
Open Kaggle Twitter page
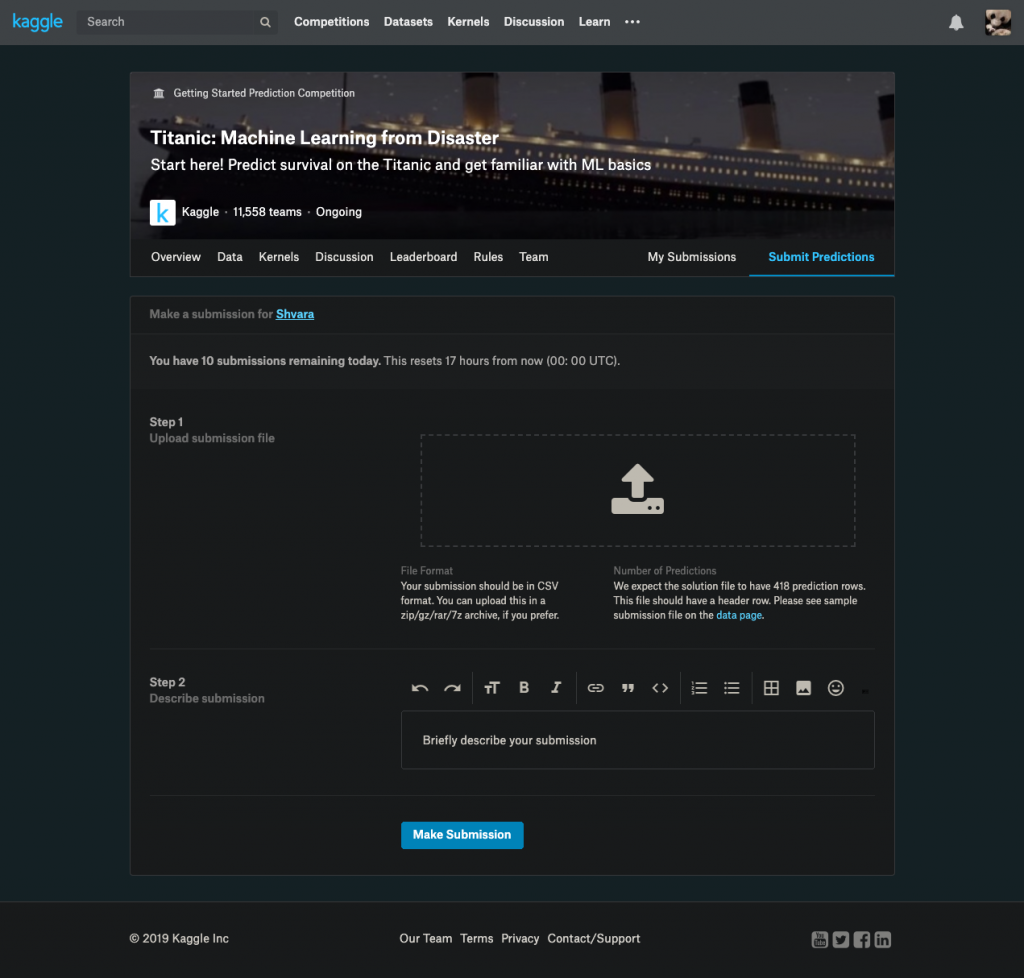click(840, 939)
